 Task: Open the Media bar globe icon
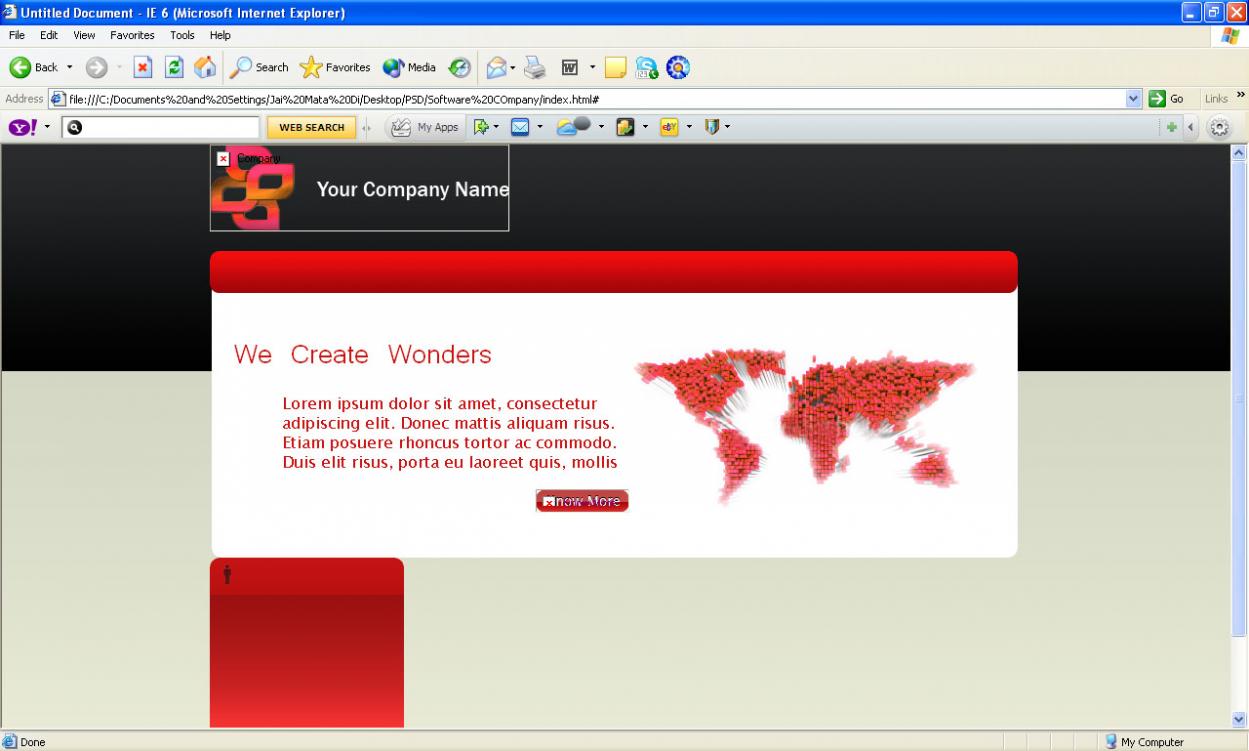click(393, 67)
